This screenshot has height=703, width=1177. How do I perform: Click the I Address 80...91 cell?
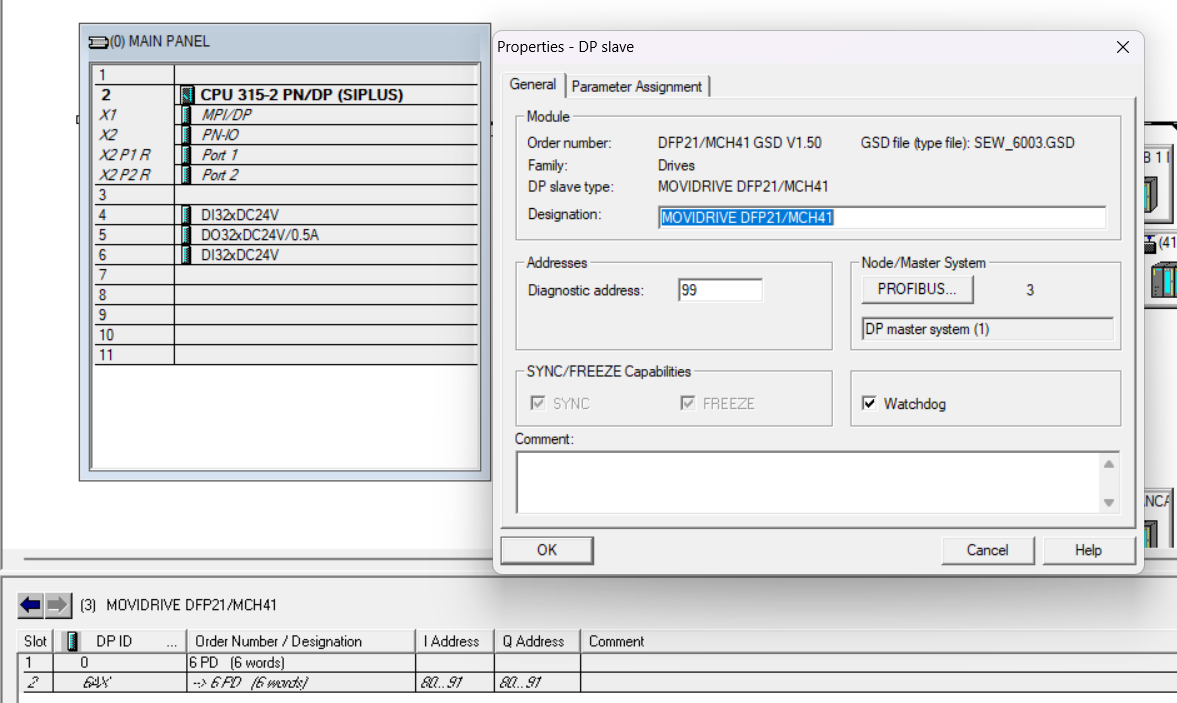[455, 682]
